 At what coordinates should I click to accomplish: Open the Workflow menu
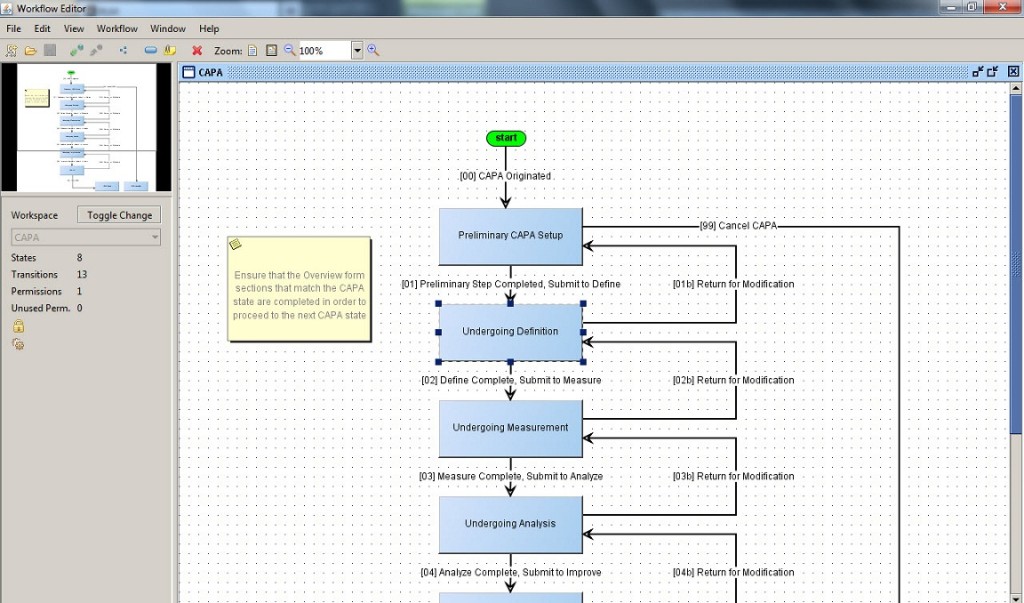tap(117, 29)
